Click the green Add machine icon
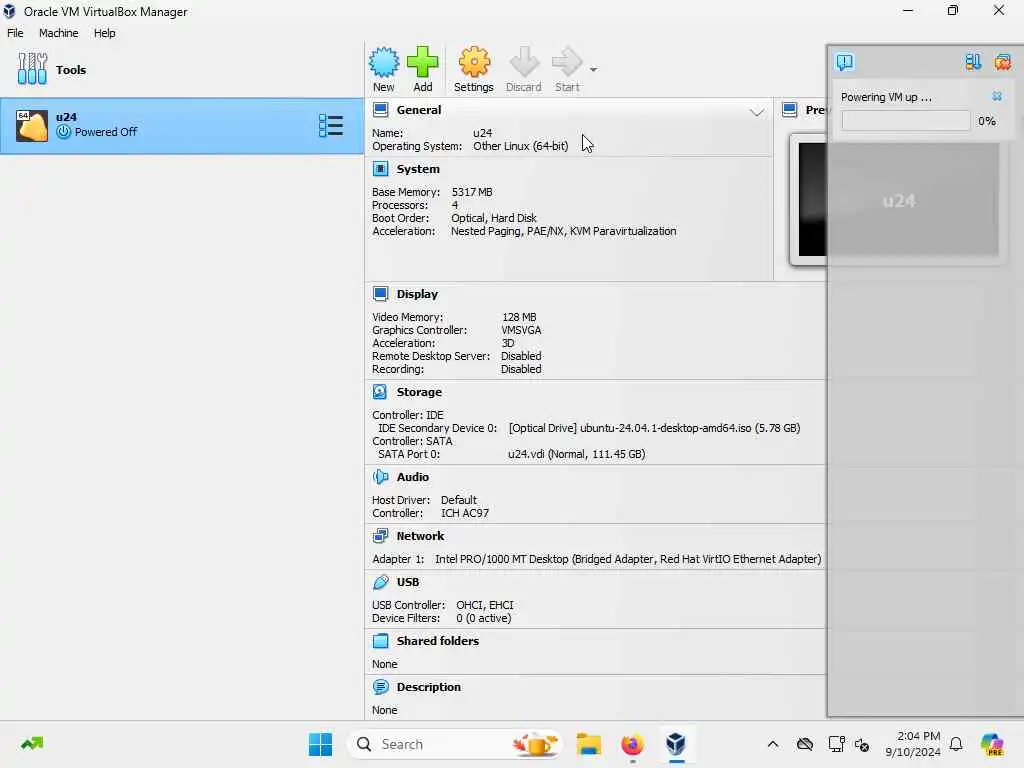 (423, 63)
